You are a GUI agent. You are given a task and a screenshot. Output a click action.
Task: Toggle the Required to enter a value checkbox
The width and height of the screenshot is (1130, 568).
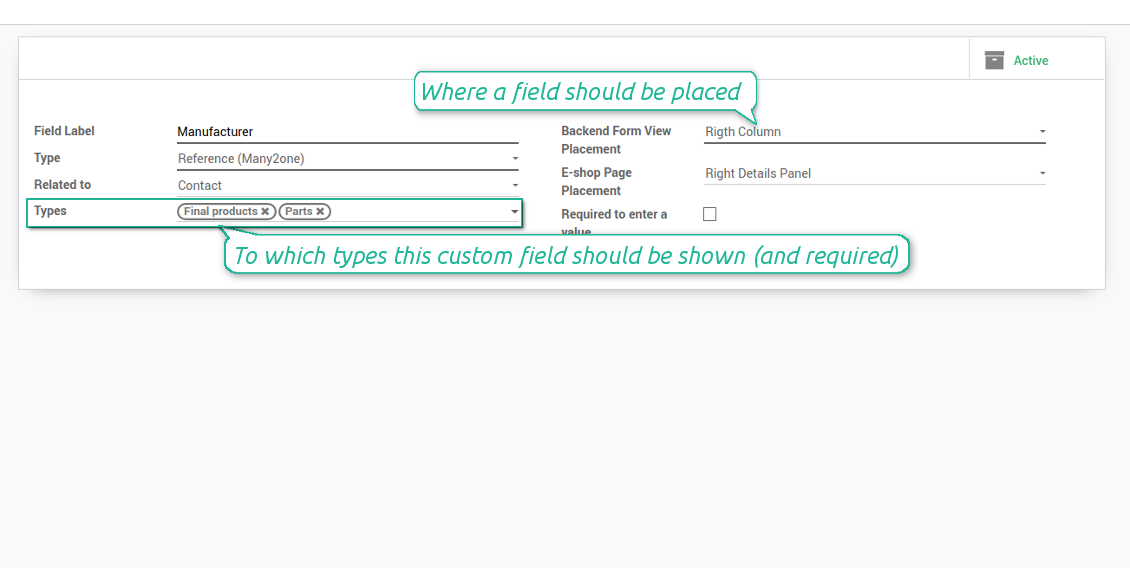[x=710, y=214]
